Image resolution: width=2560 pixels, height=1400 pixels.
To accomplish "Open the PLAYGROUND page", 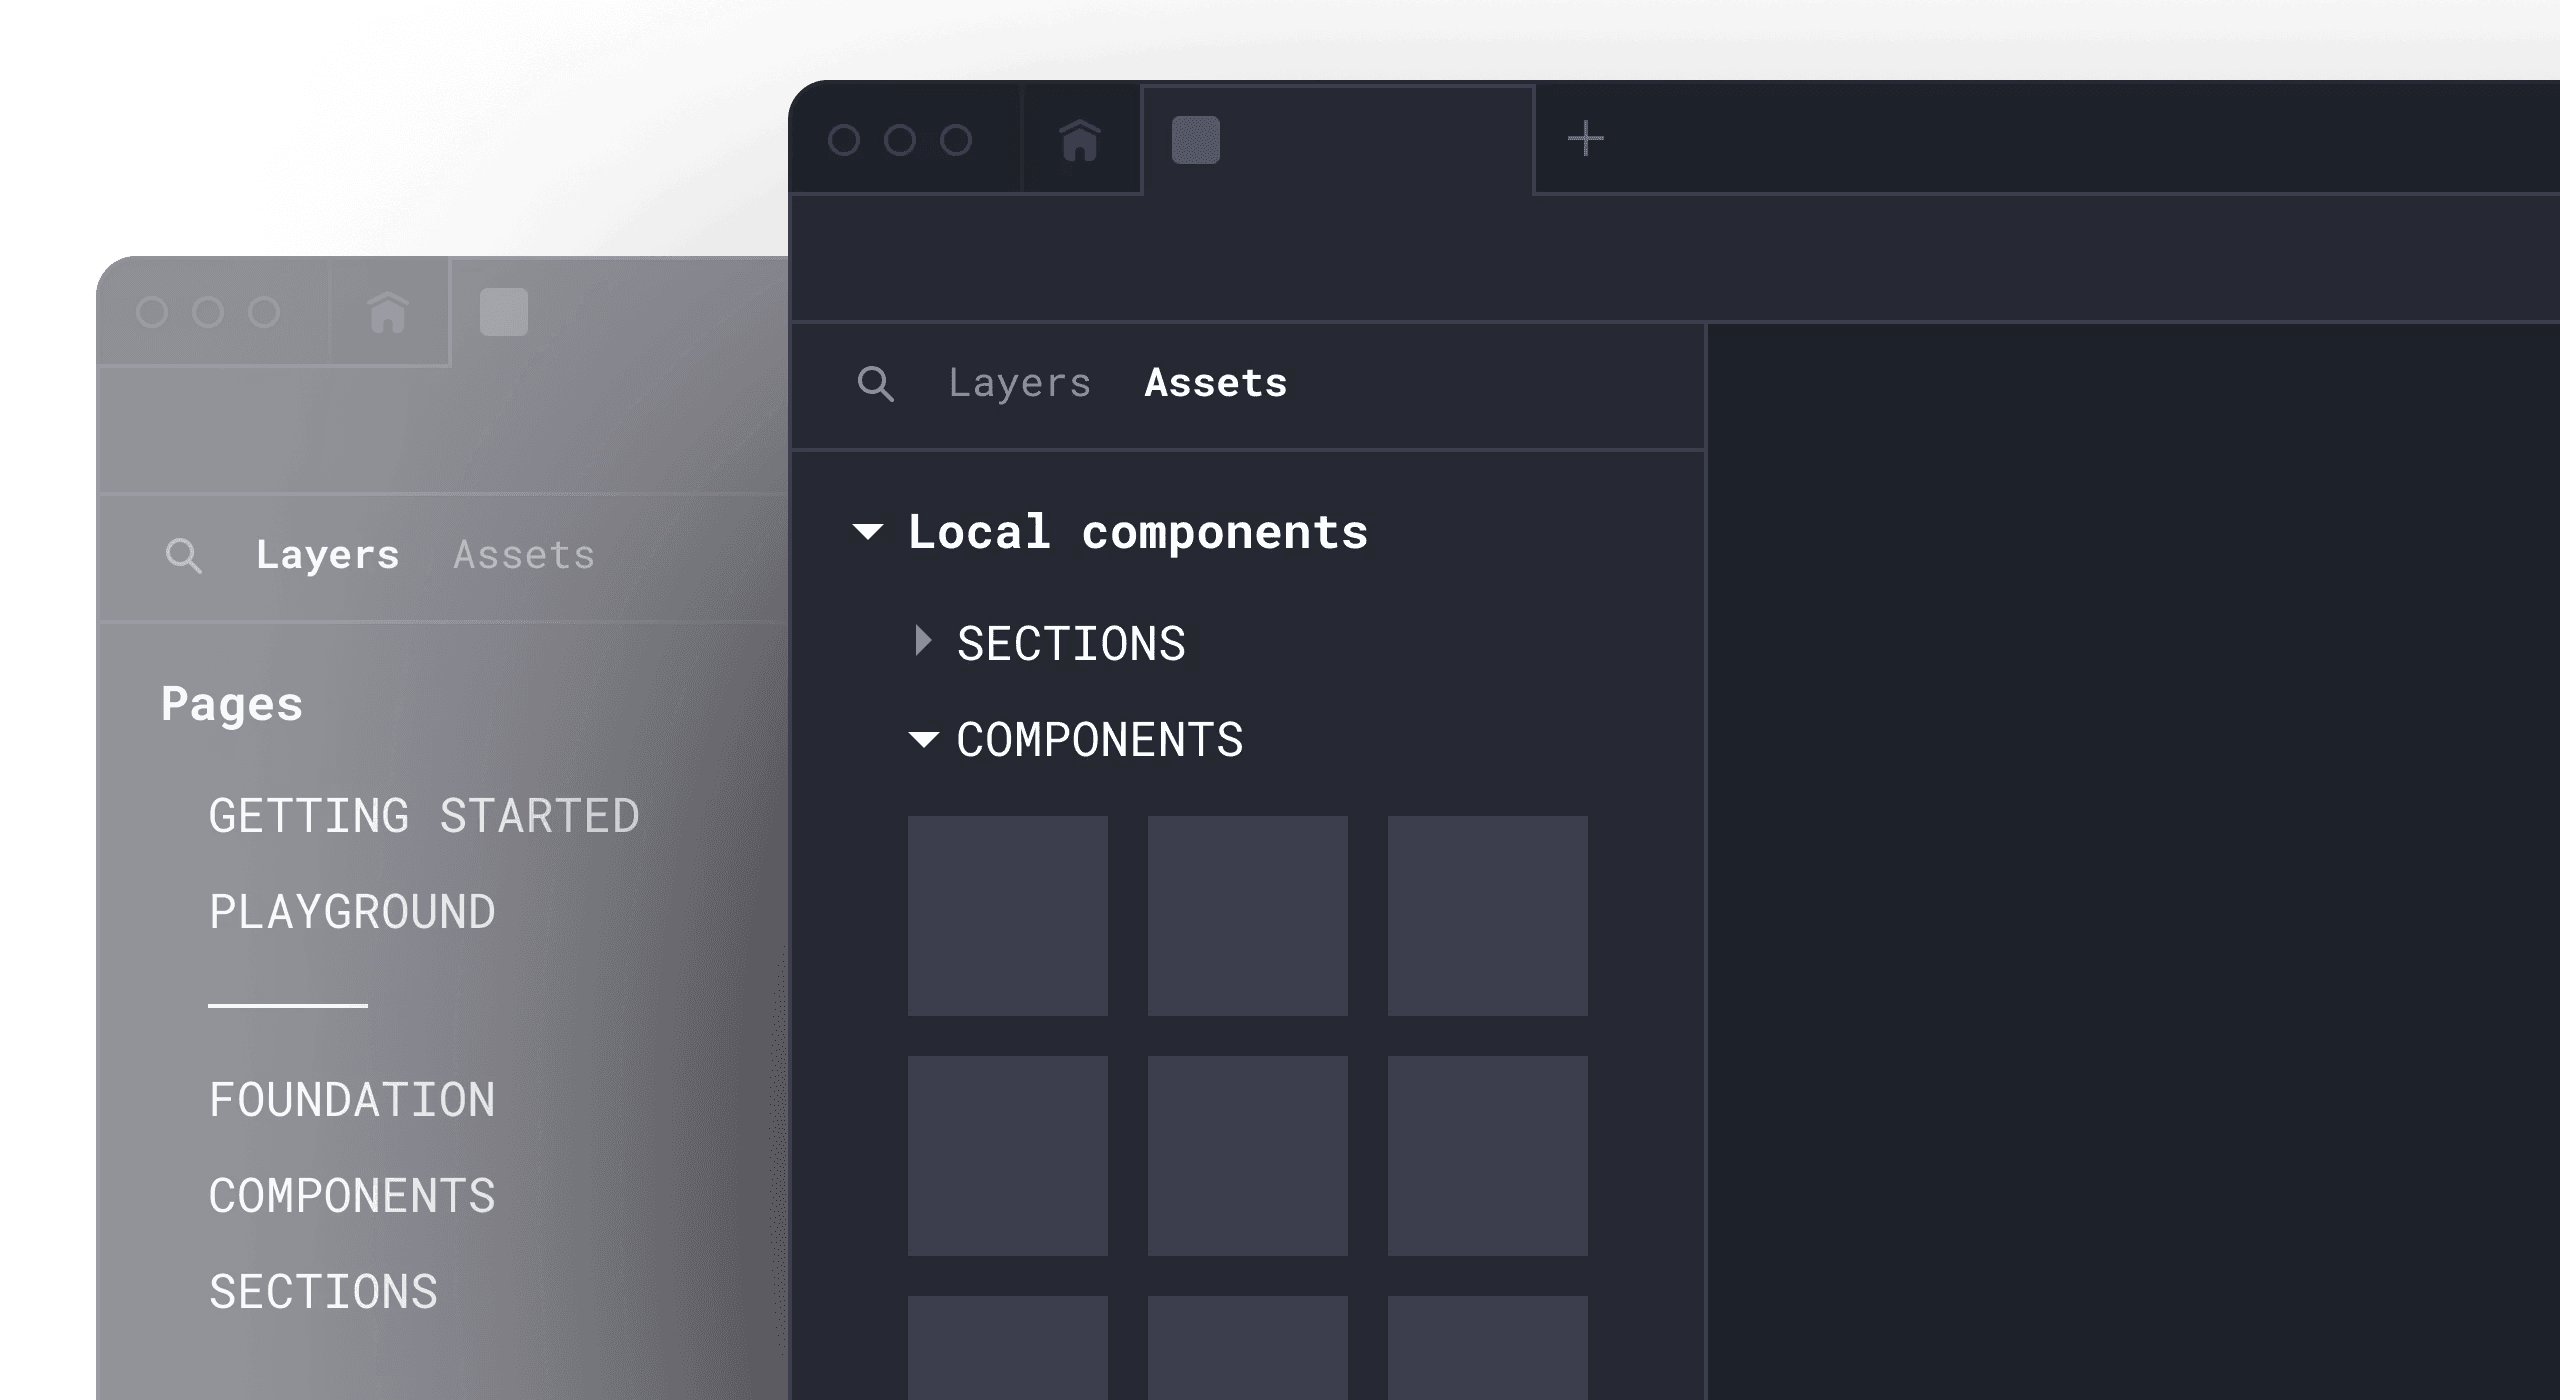I will [x=352, y=912].
